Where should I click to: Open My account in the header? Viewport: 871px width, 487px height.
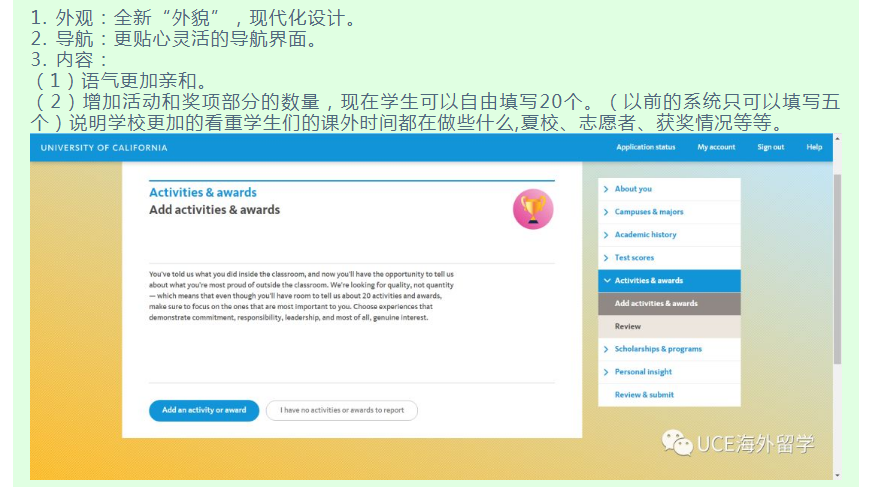click(716, 147)
